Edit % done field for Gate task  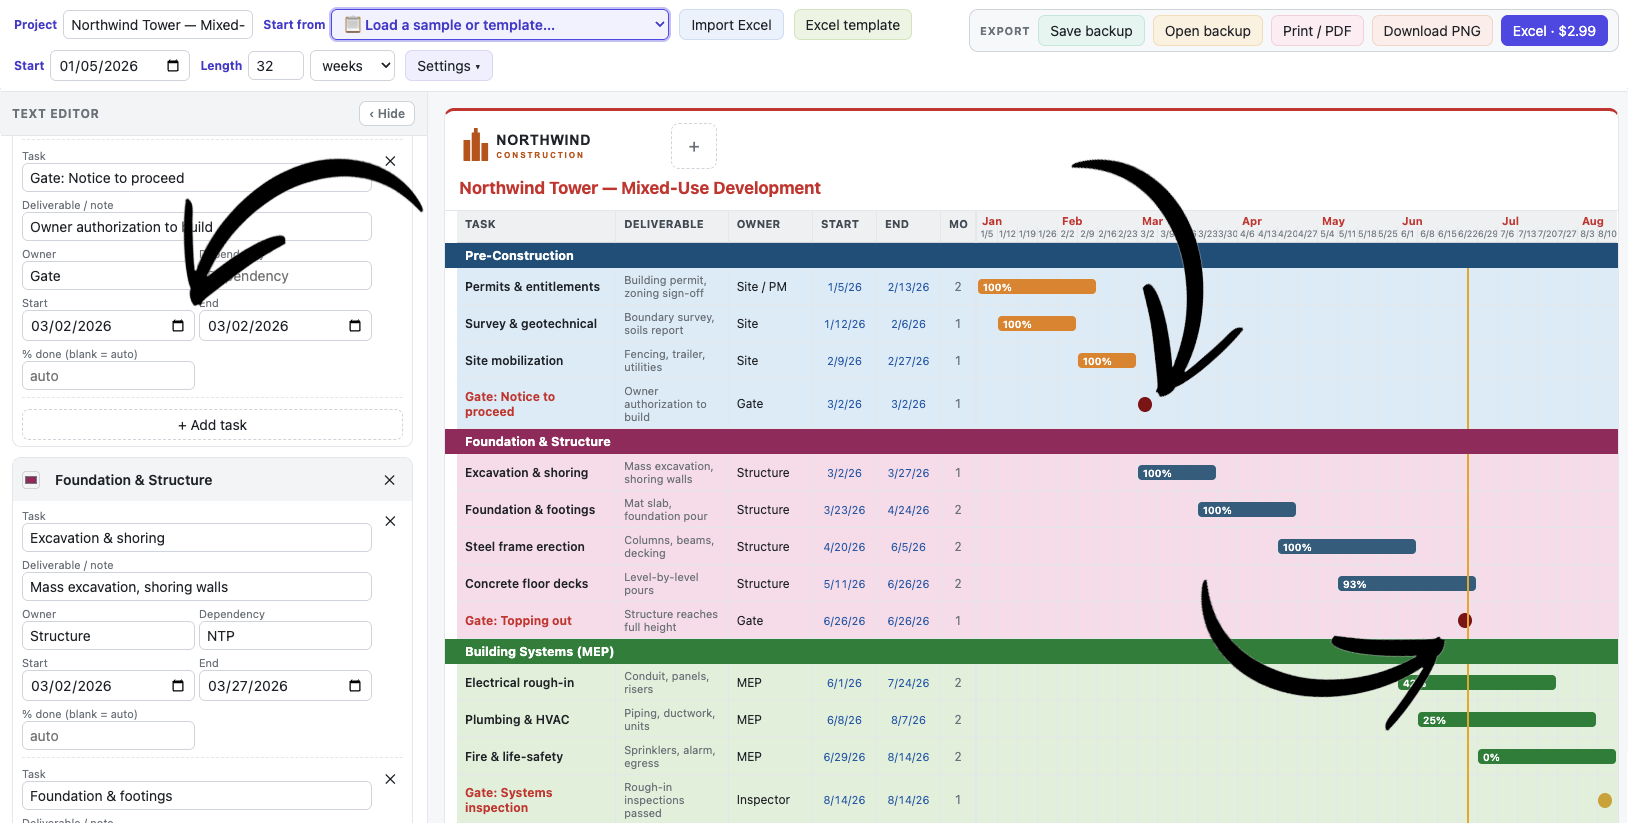108,376
